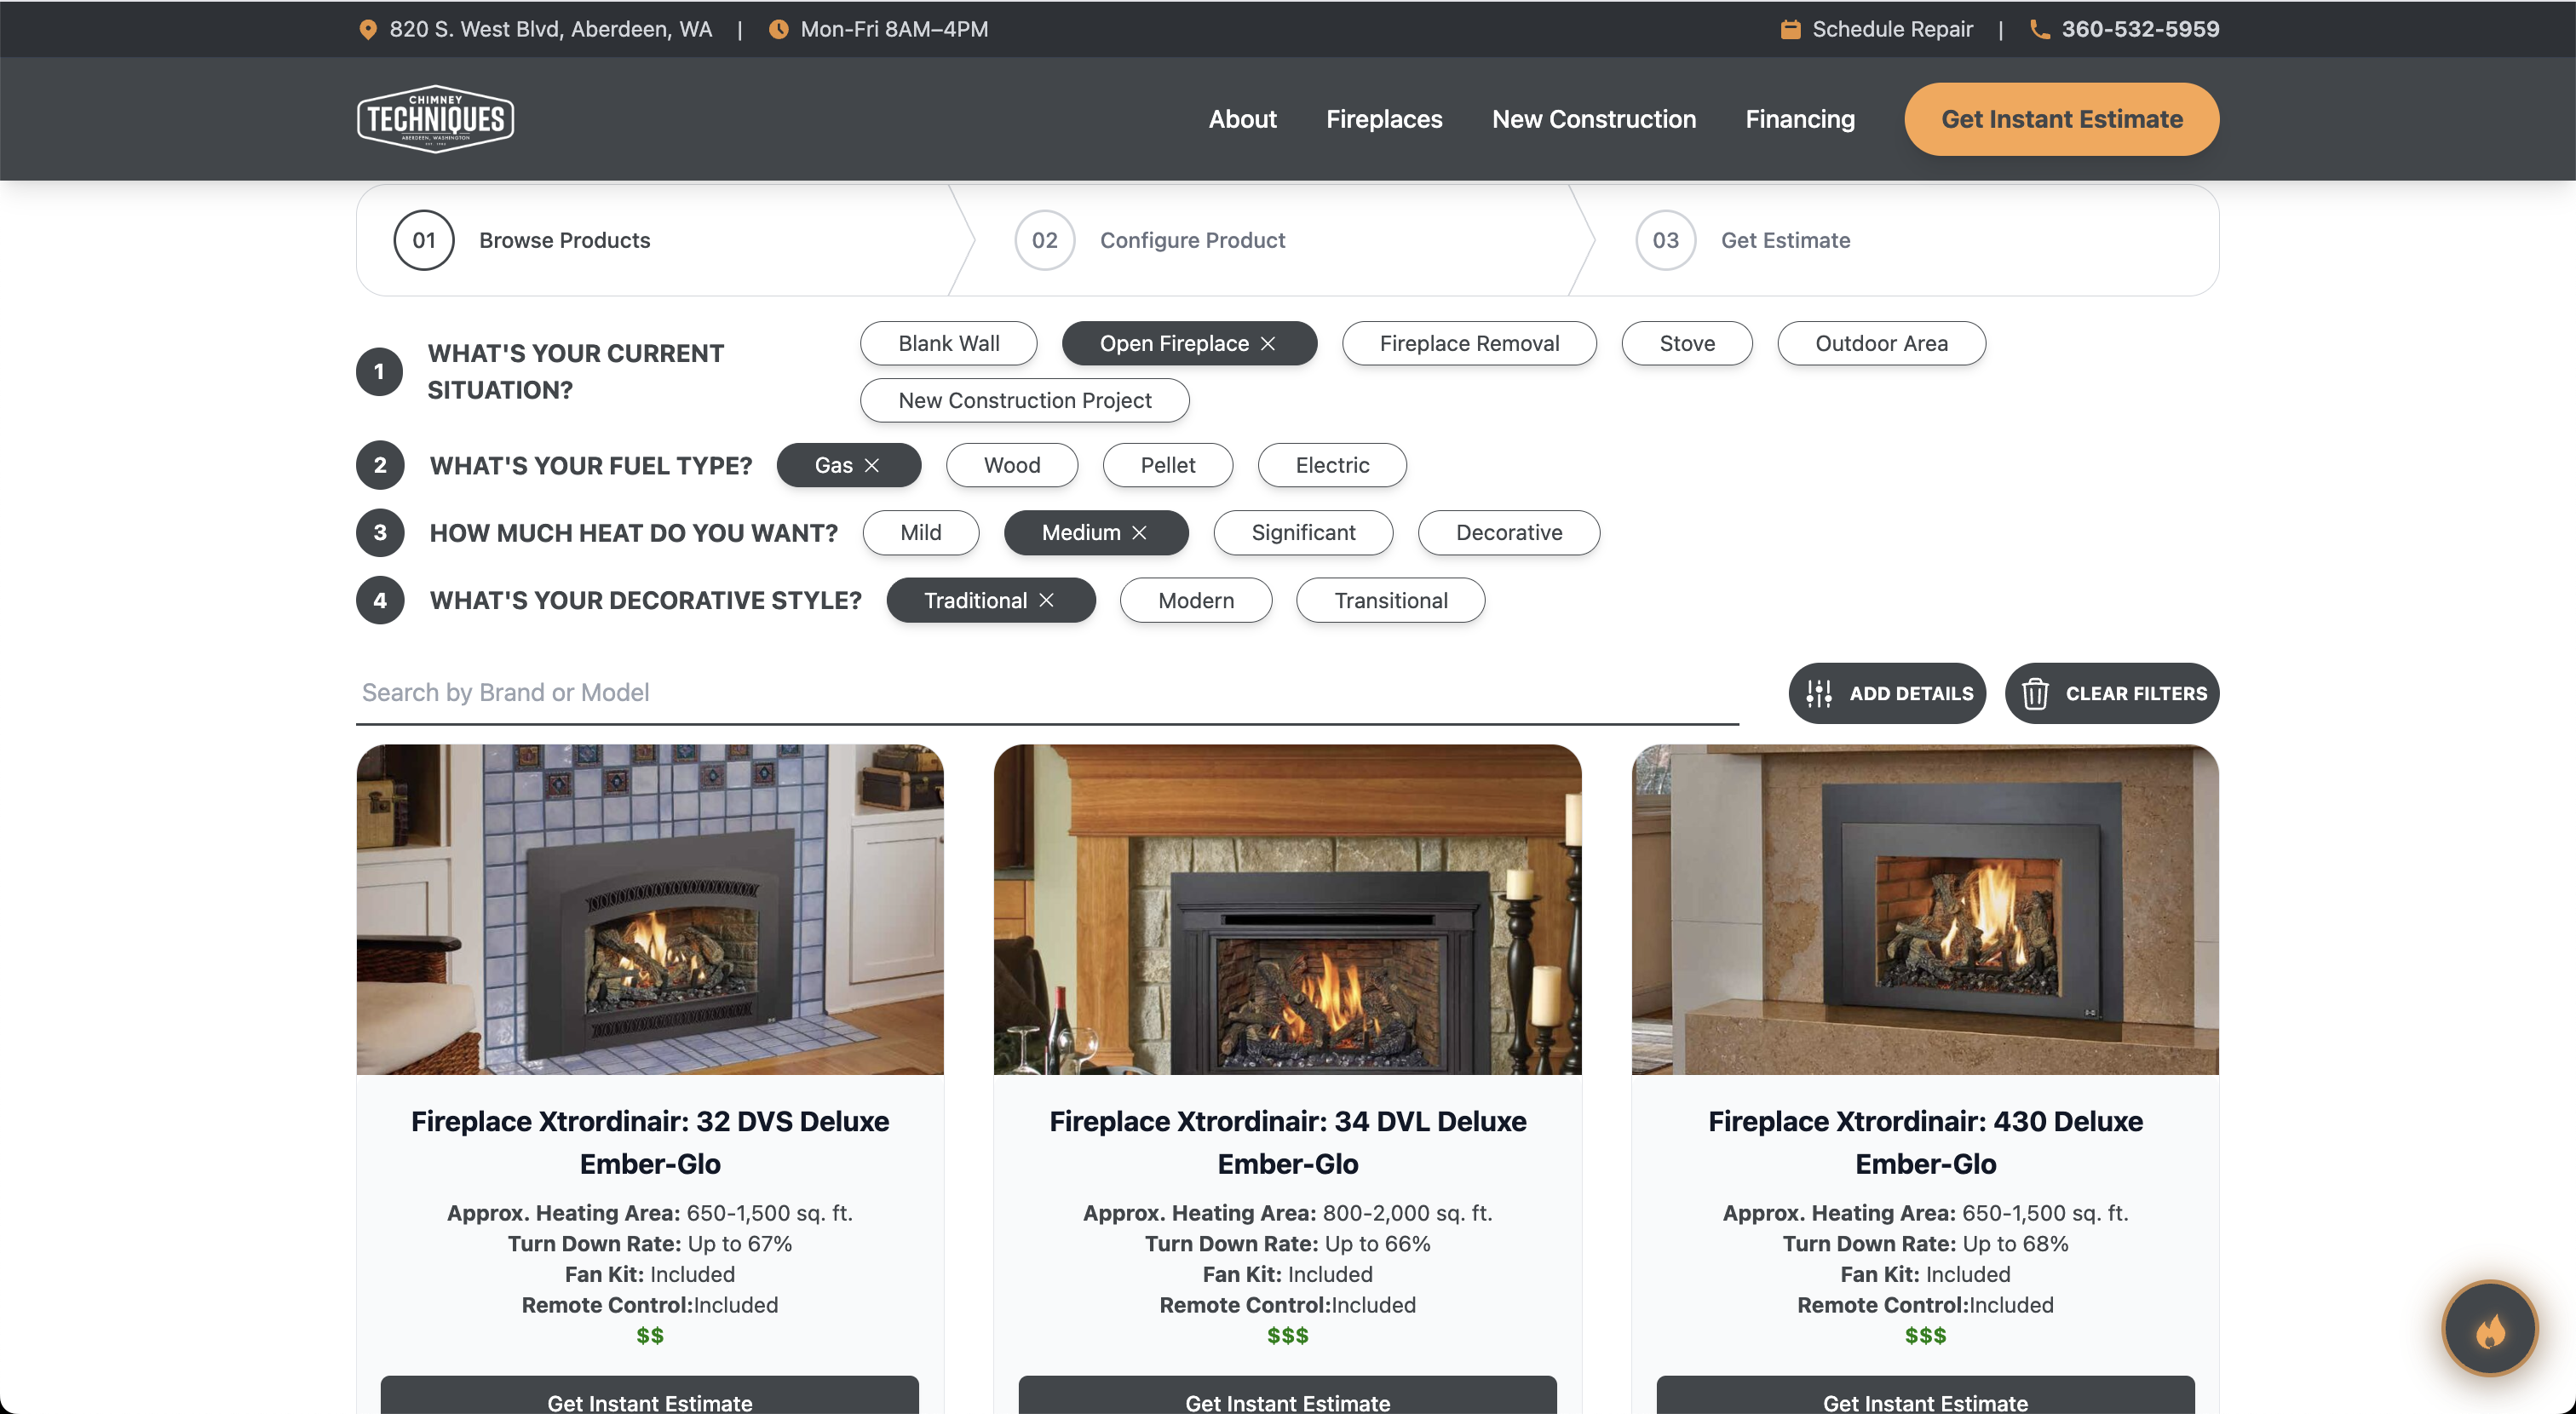Get Instant Estimate for the 430 Deluxe
Viewport: 2576px width, 1414px height.
tap(1924, 1401)
